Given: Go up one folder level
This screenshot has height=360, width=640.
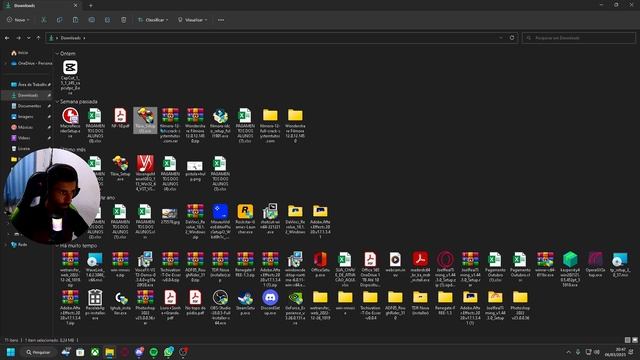Looking at the screenshot, I should (x=38, y=38).
